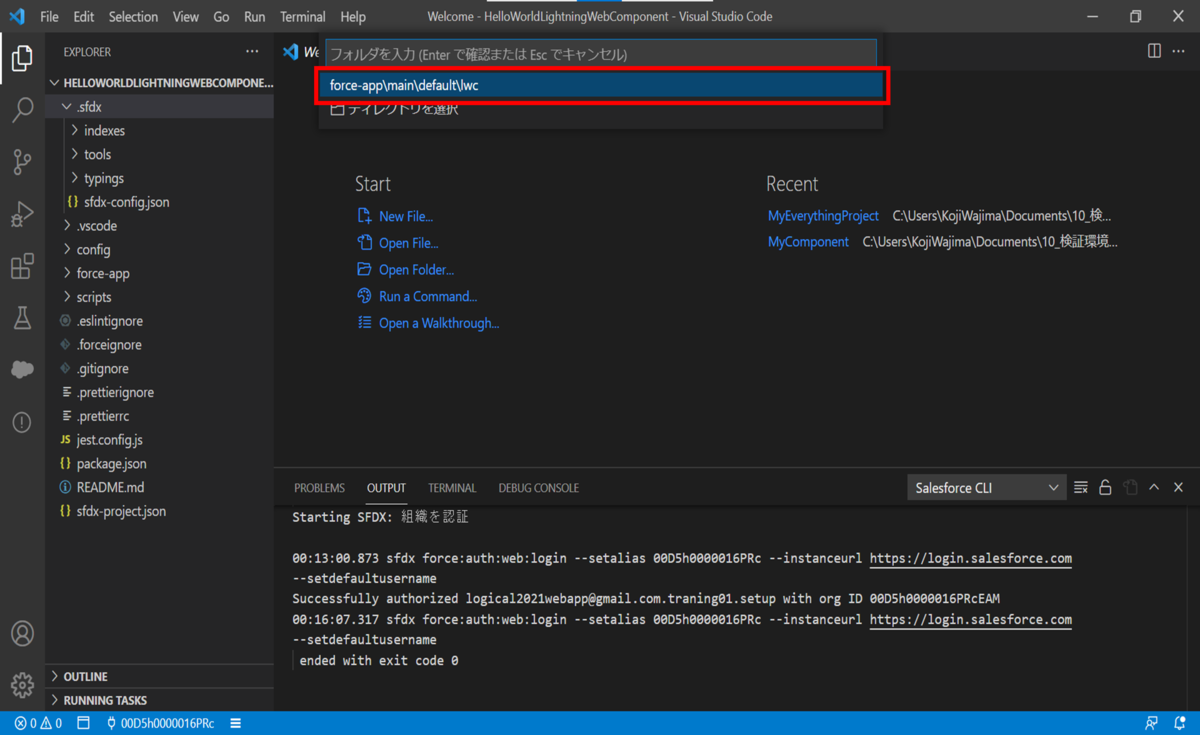The width and height of the screenshot is (1200, 735).
Task: Open recent project MyComponent
Action: [x=808, y=242]
